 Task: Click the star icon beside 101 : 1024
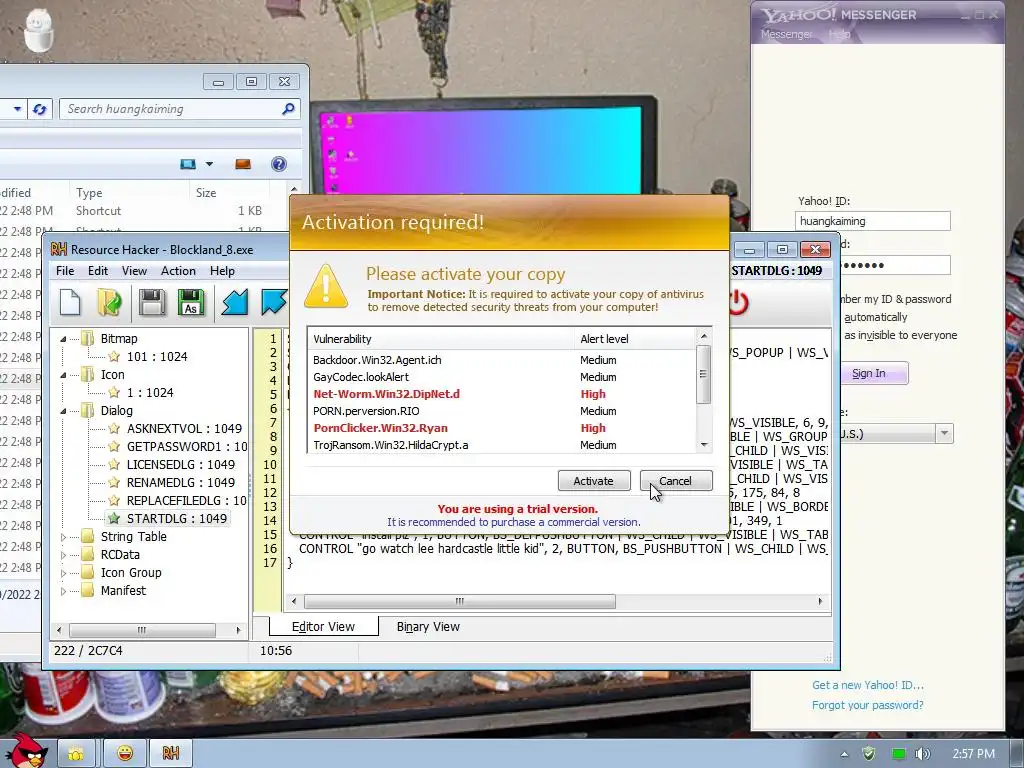click(114, 357)
